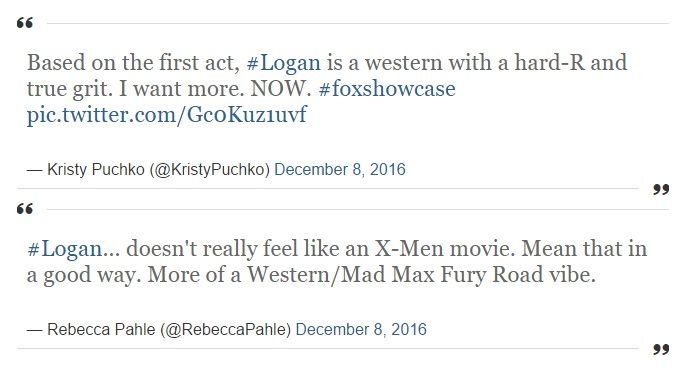
Task: Click the @RebeccaPahle handle
Action: coord(225,329)
